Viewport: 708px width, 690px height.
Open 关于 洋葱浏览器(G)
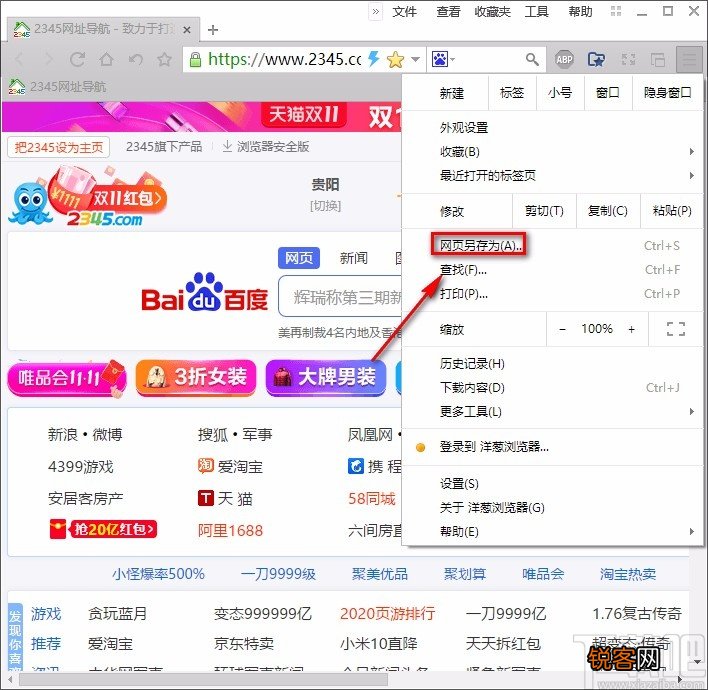(552, 508)
